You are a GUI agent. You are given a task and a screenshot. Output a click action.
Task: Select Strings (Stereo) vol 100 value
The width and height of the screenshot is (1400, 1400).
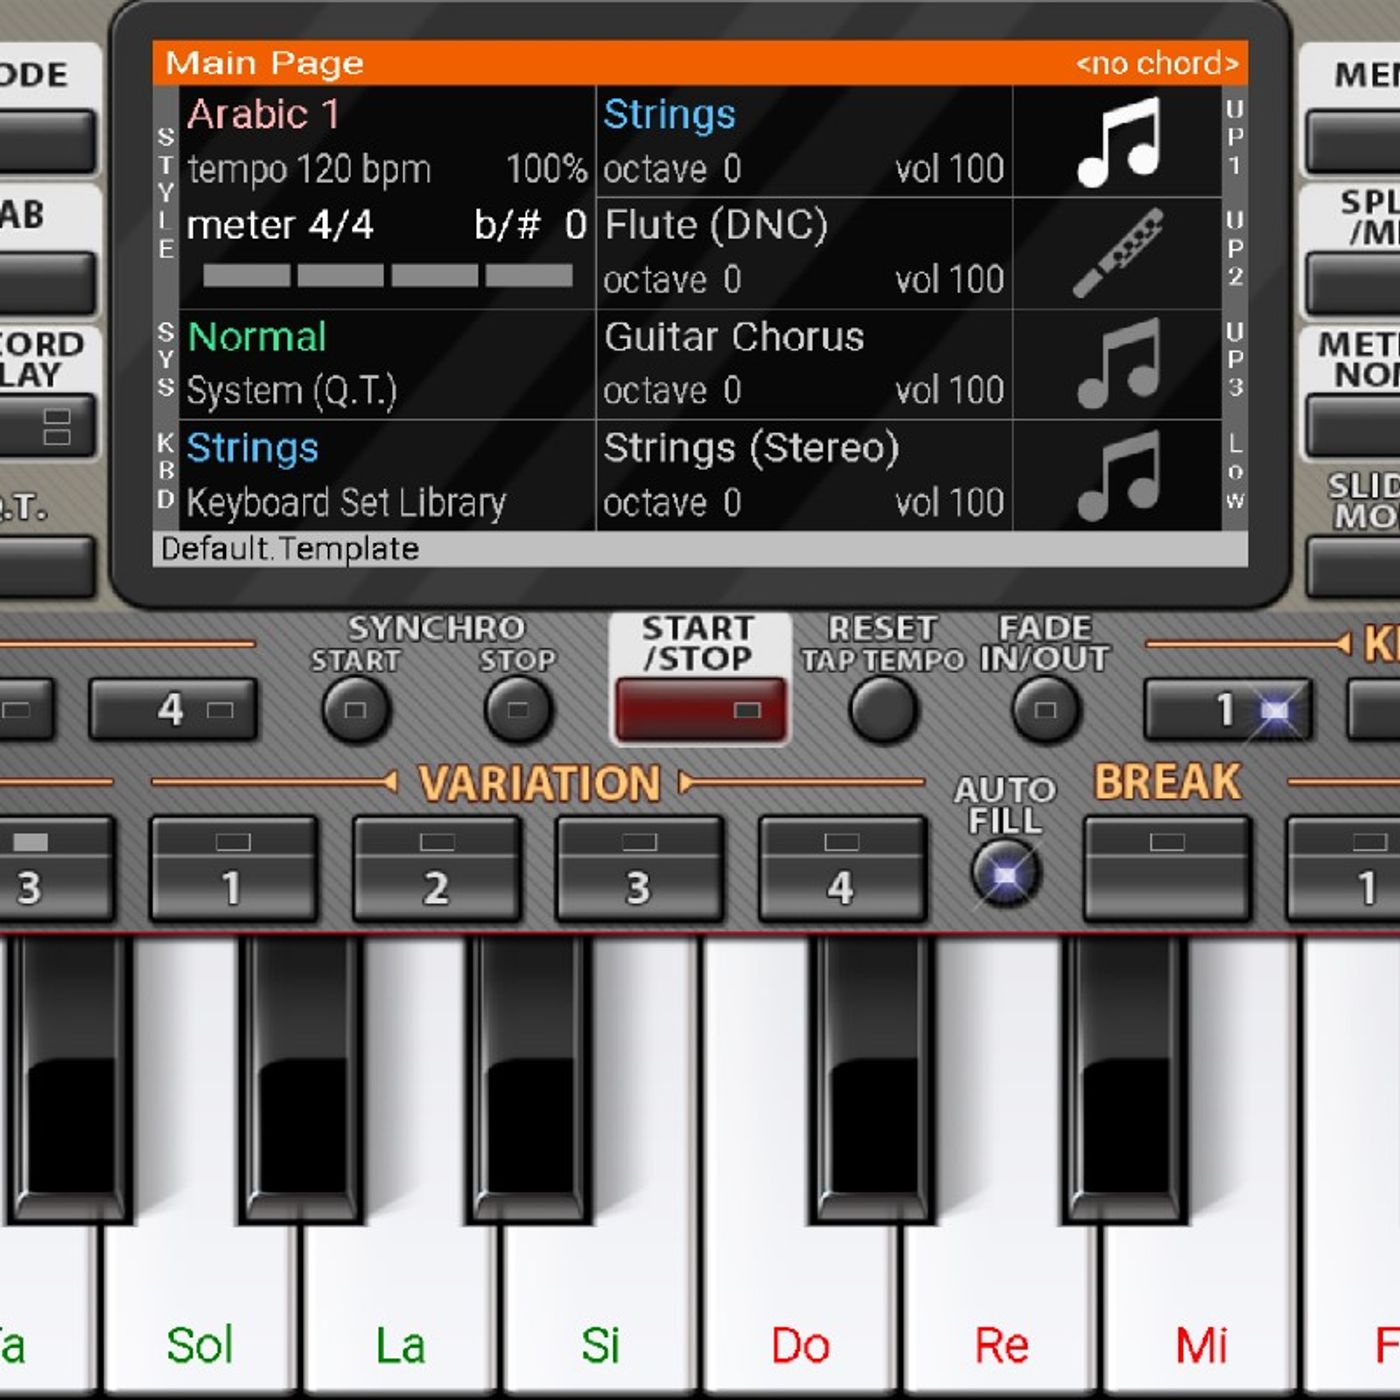949,502
